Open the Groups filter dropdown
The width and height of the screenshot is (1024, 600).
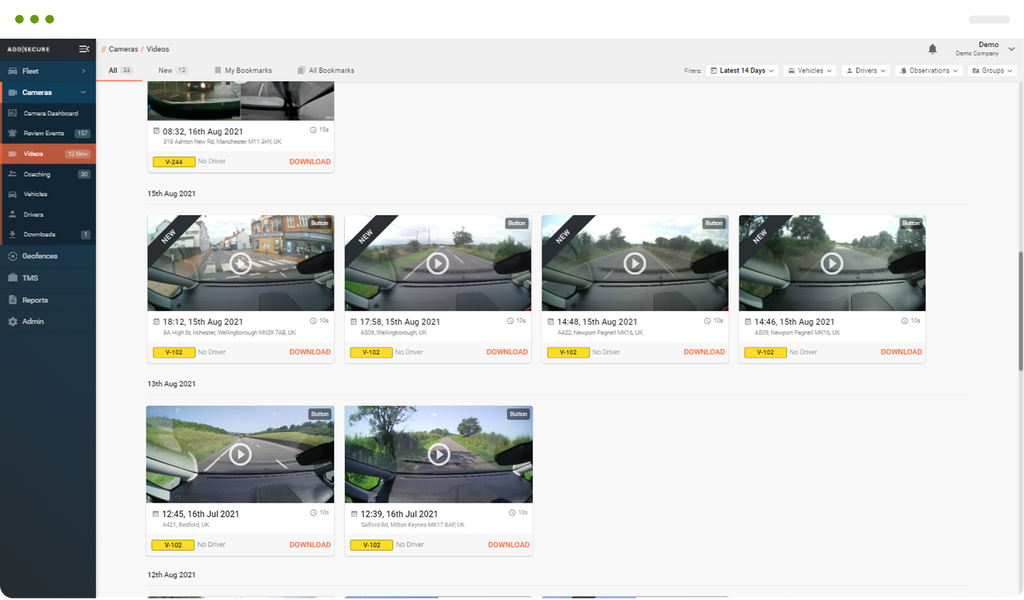[x=992, y=71]
